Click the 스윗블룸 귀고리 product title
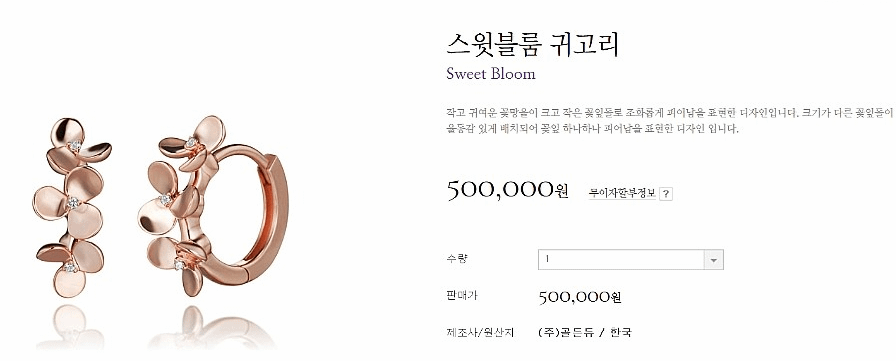 tap(533, 45)
